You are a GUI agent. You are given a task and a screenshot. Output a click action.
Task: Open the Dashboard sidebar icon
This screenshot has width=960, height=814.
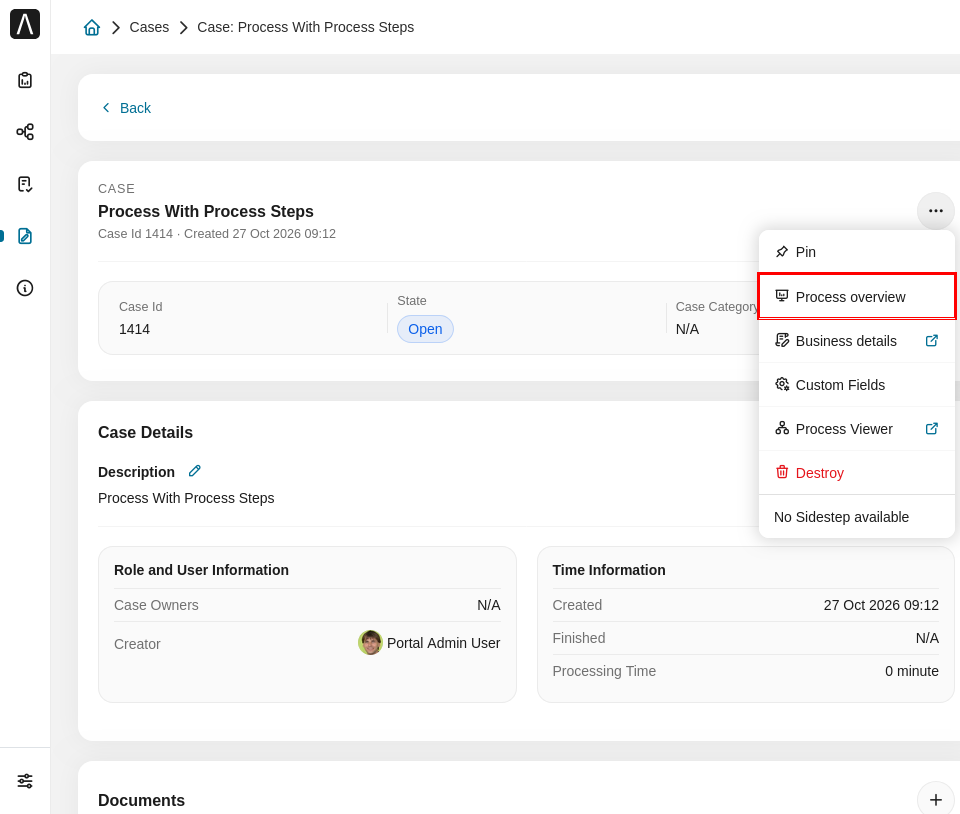pos(25,80)
